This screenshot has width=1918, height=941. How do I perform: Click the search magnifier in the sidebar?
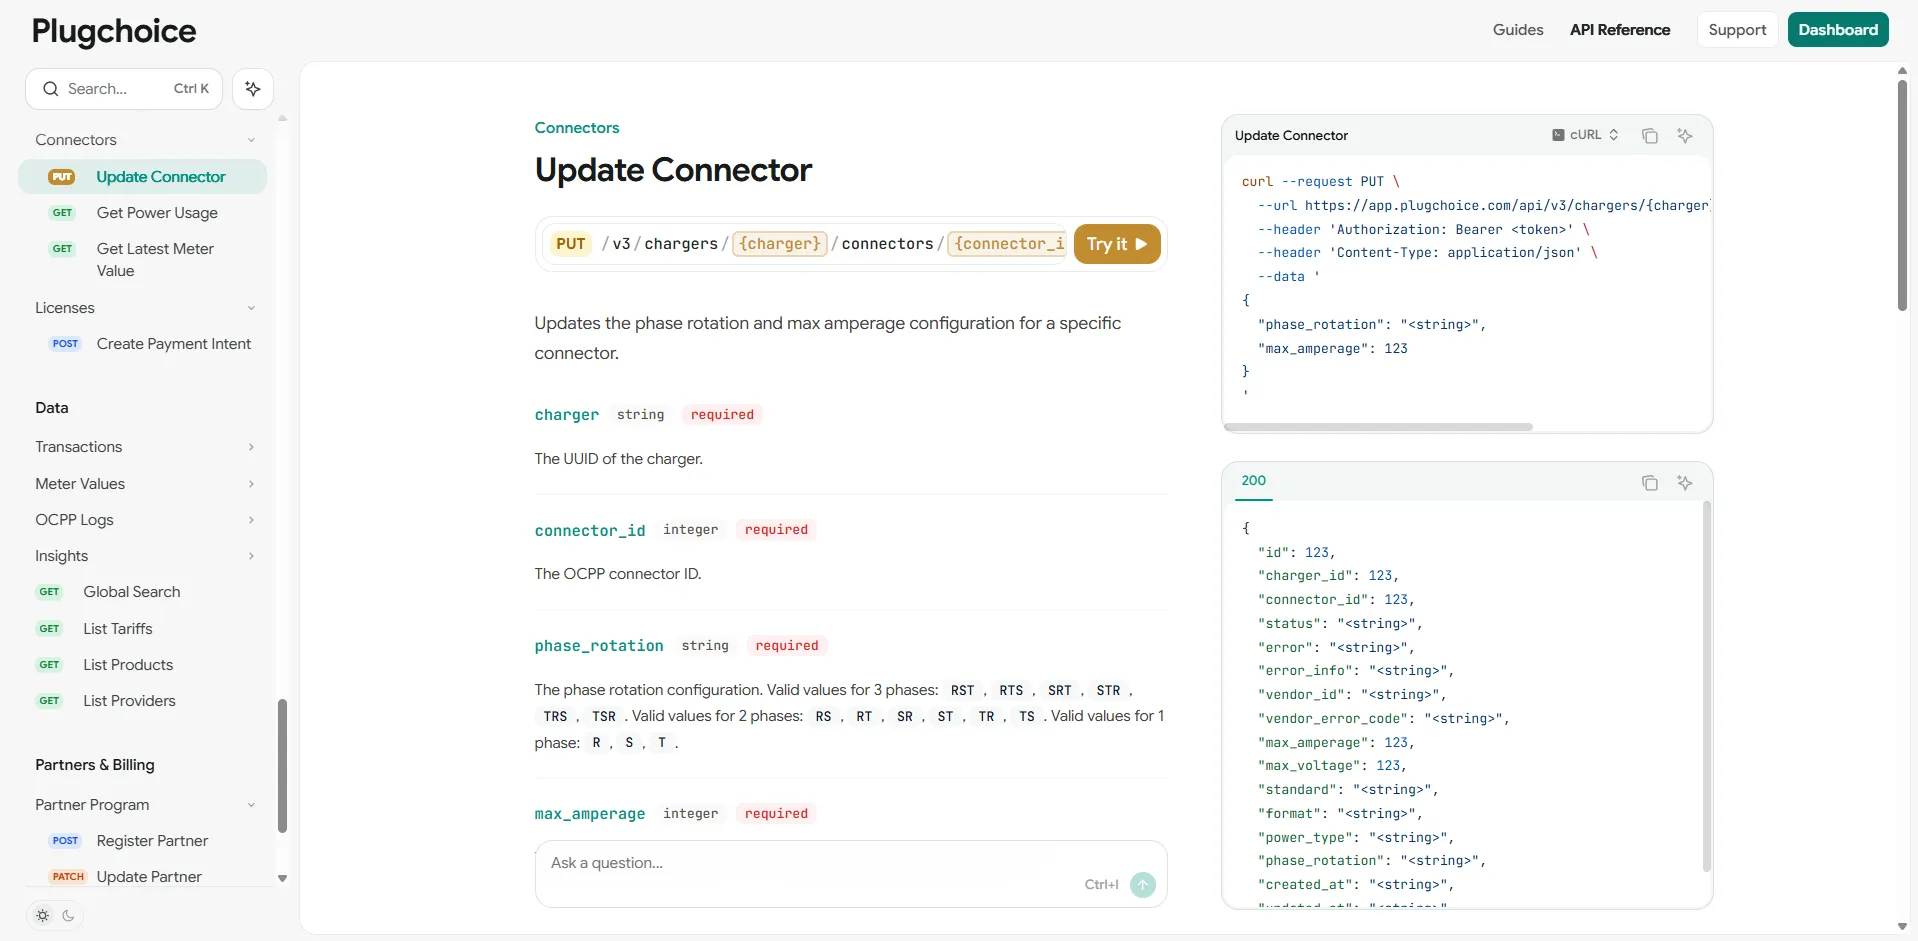pos(50,89)
